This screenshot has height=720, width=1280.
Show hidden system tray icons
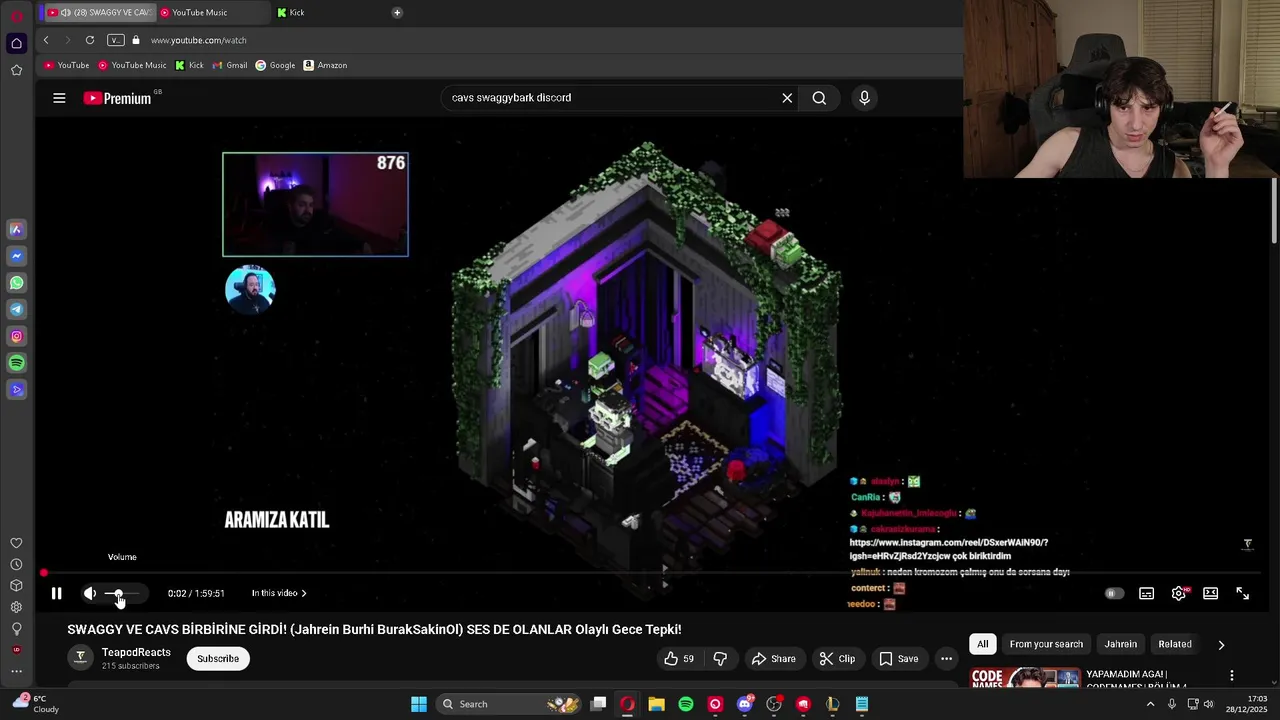[1150, 704]
